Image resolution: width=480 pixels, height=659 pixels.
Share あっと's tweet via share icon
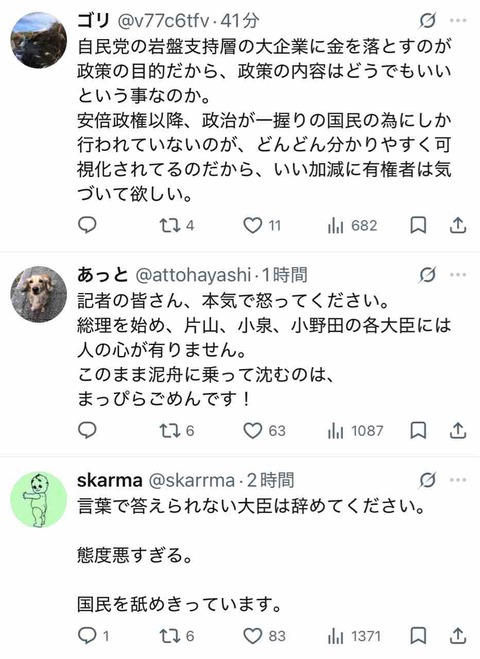458,430
